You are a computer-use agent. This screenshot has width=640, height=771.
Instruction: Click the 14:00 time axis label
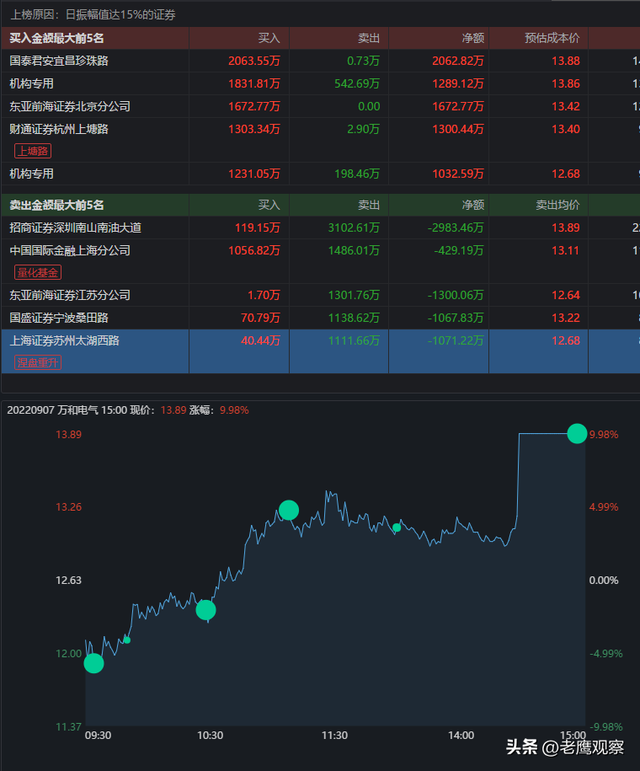pos(461,736)
